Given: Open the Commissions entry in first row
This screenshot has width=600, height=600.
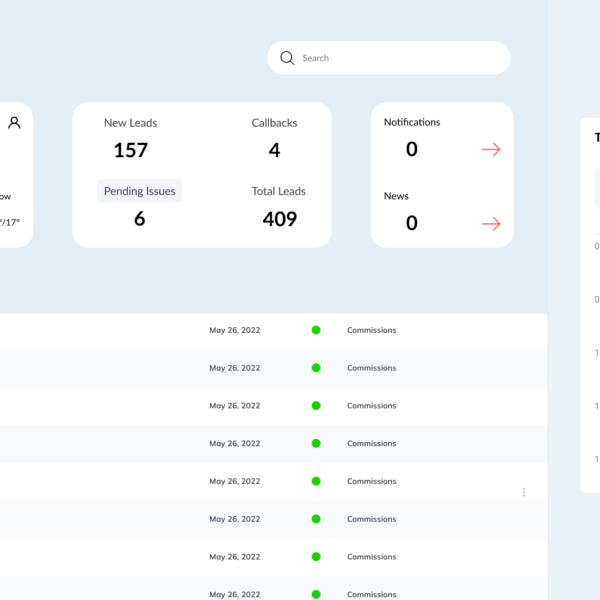Looking at the screenshot, I should point(371,330).
